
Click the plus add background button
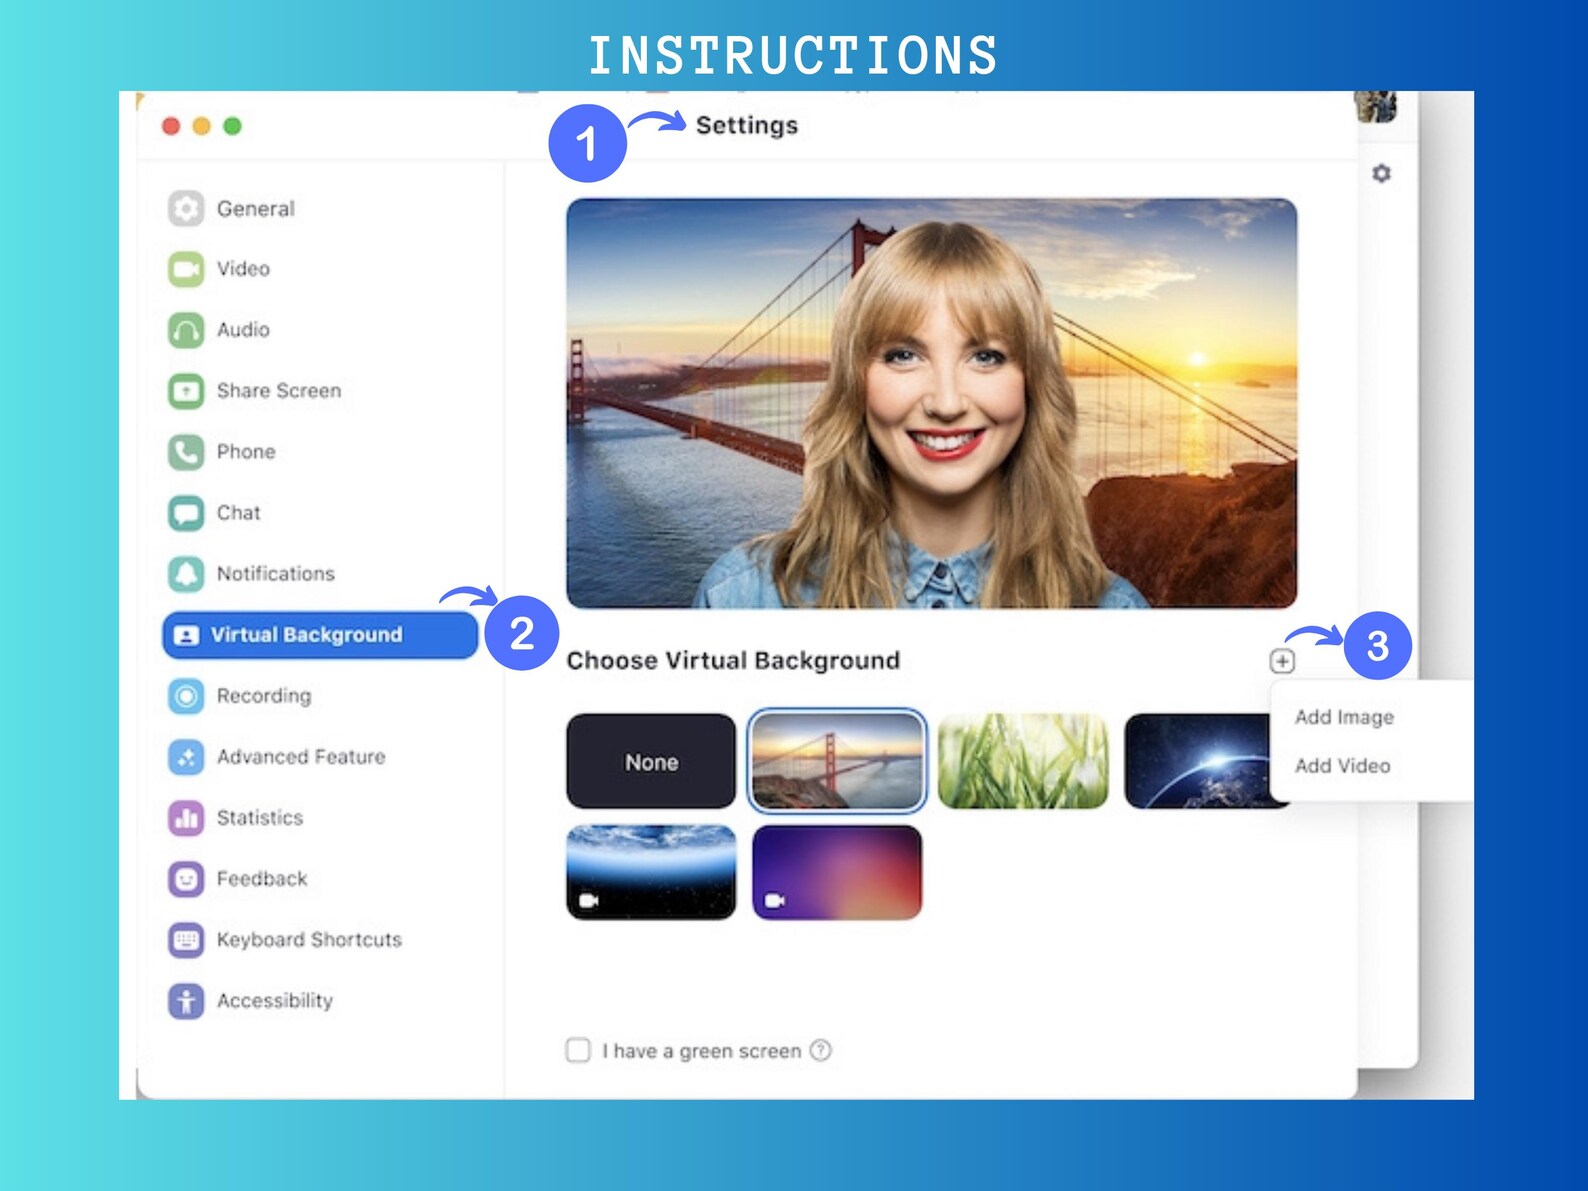pos(1282,661)
